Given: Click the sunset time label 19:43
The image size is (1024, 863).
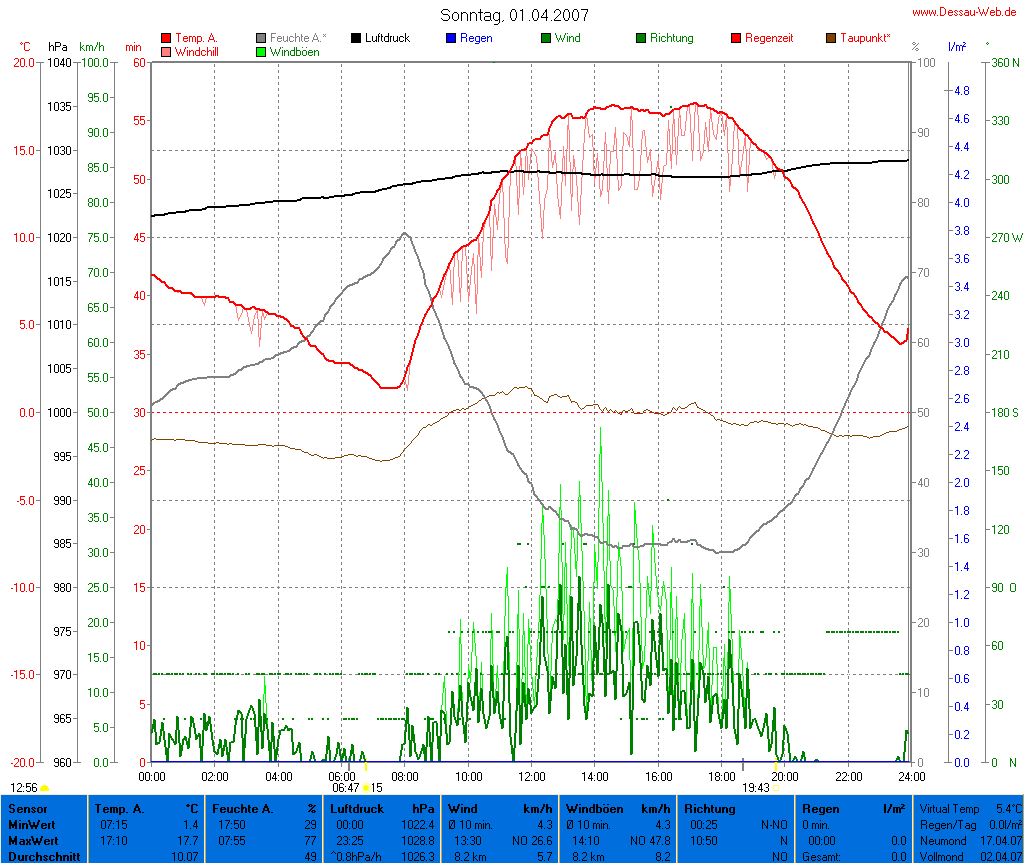Looking at the screenshot, I should (x=755, y=788).
